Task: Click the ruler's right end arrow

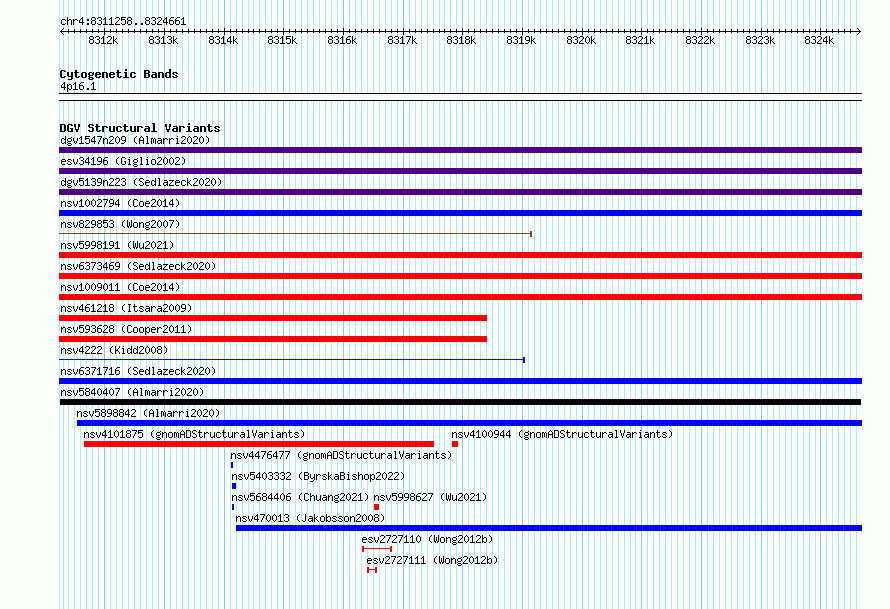Action: [x=859, y=32]
